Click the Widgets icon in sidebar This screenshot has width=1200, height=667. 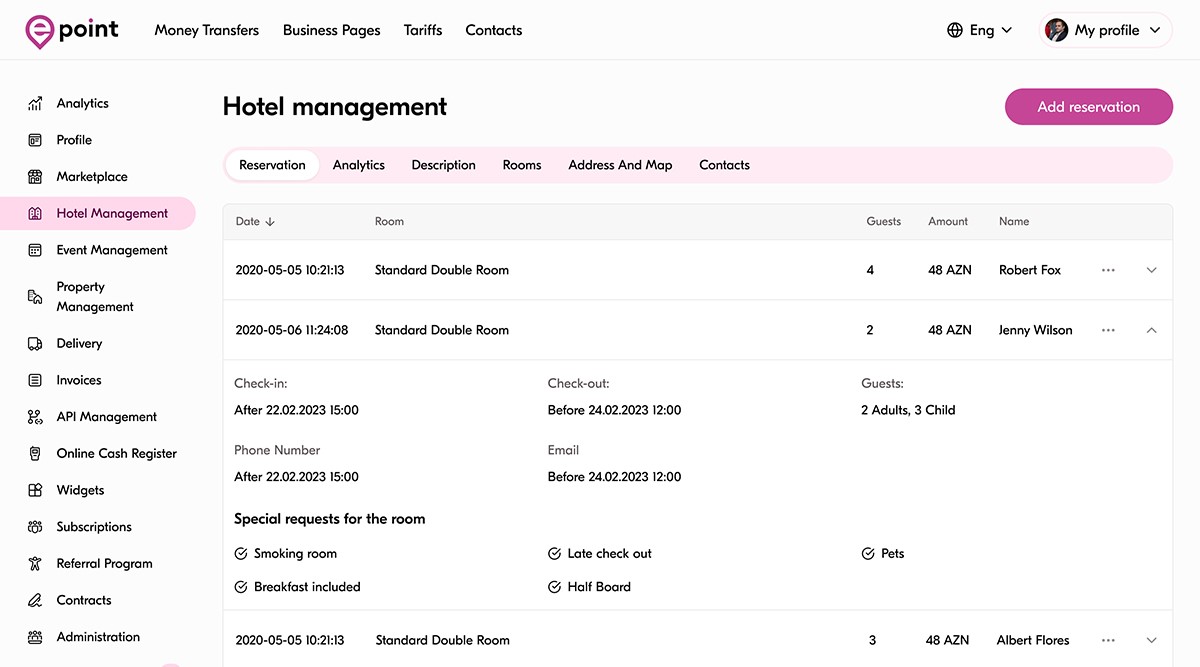pos(35,490)
